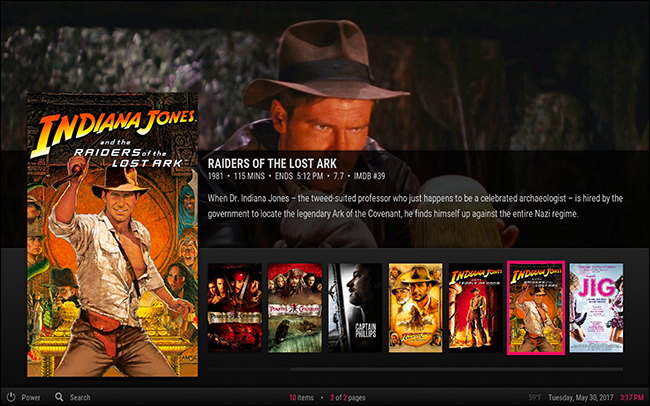The image size is (650, 406).
Task: Click the movie plot description text
Action: 415,206
